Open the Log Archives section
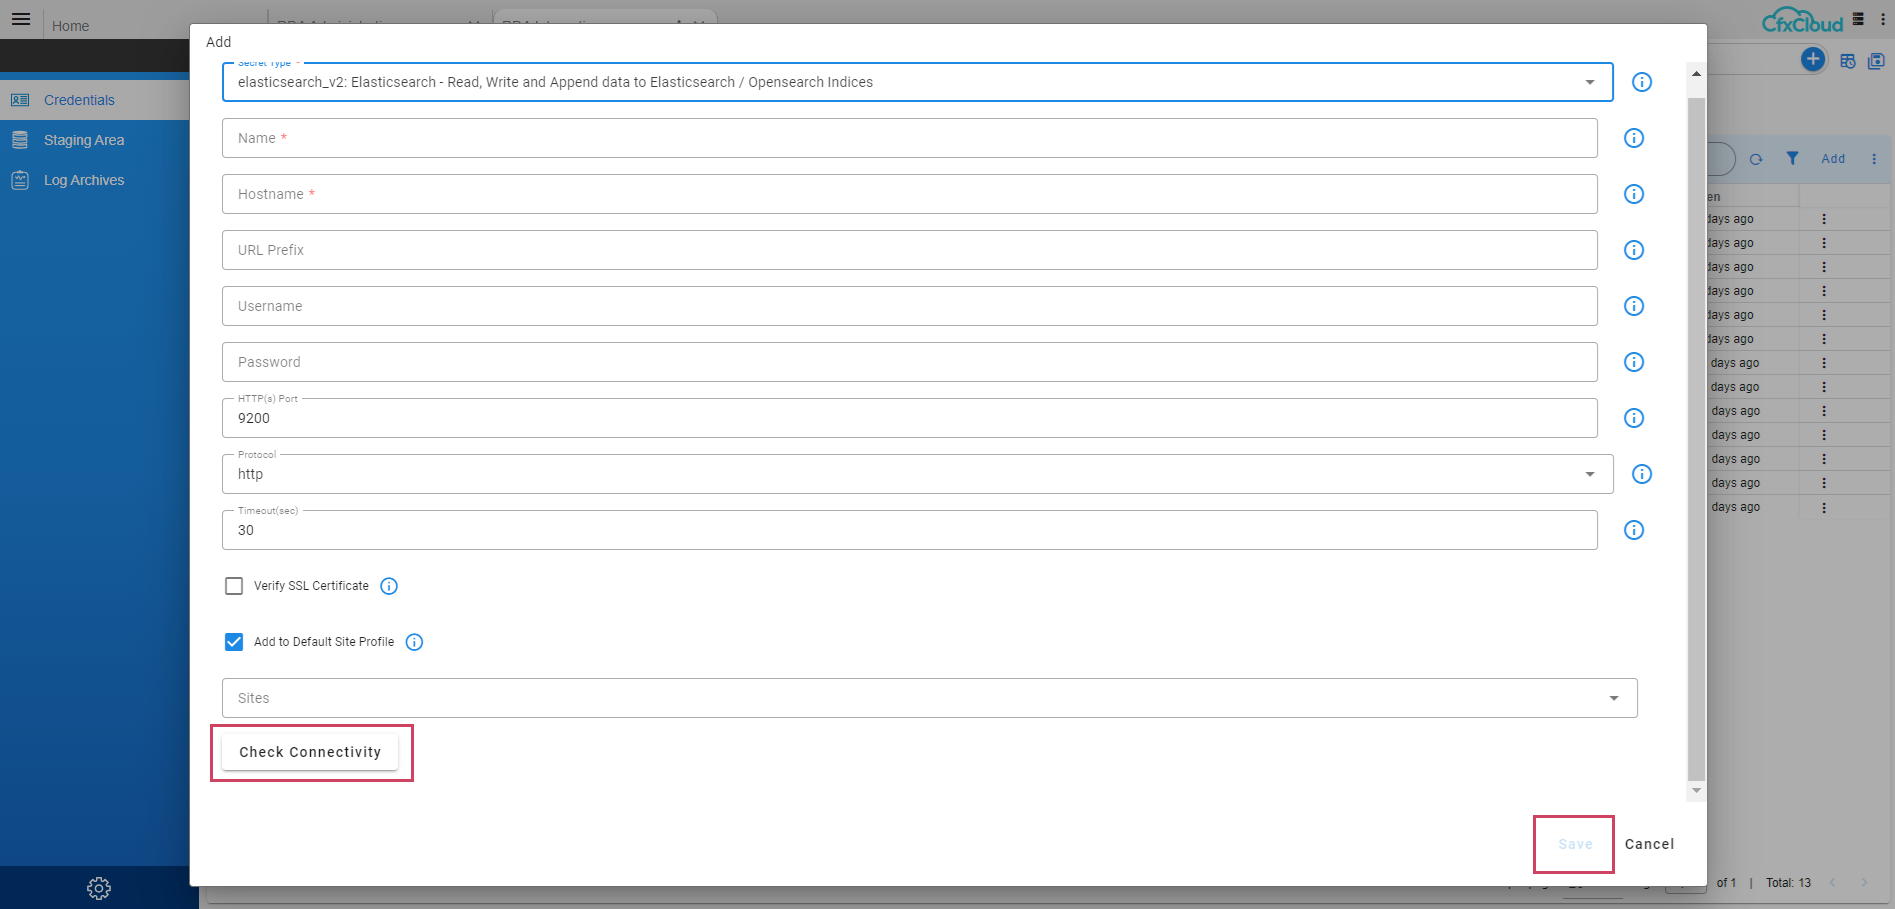The height and width of the screenshot is (909, 1895). tap(84, 180)
